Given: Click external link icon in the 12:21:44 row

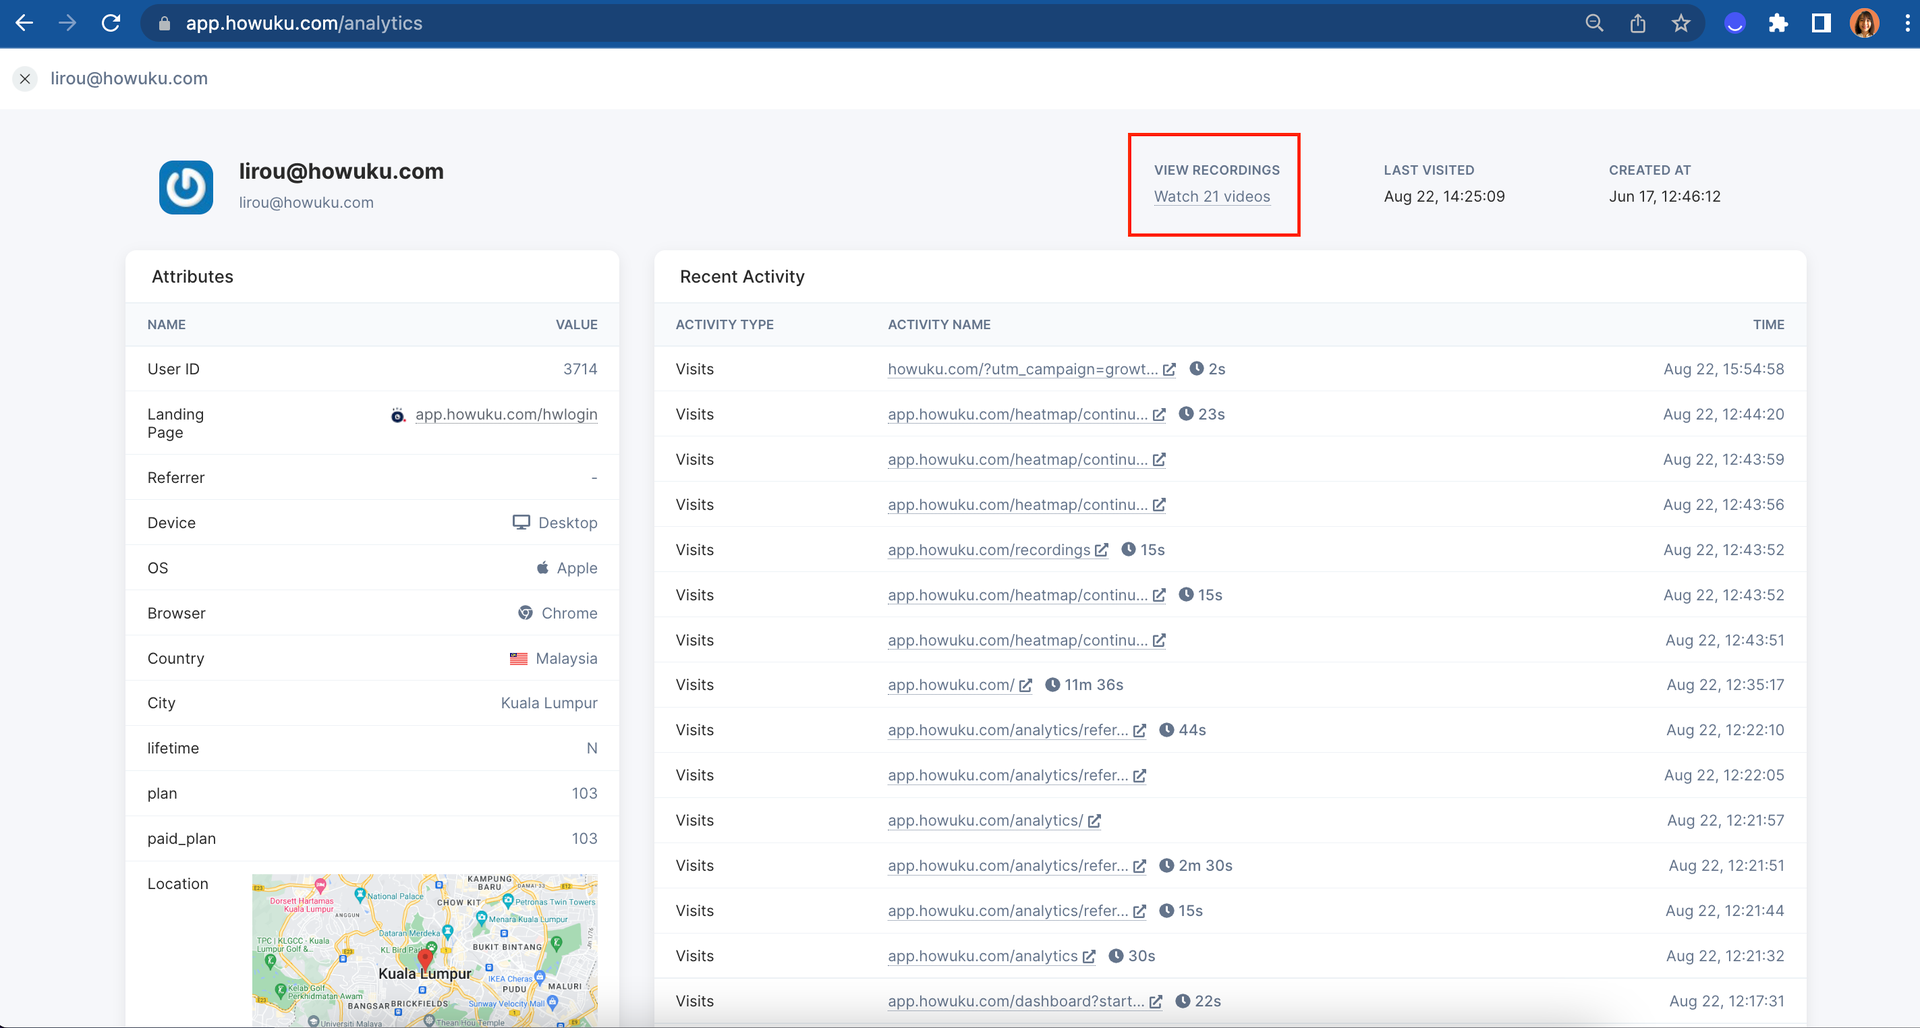Looking at the screenshot, I should [1139, 911].
